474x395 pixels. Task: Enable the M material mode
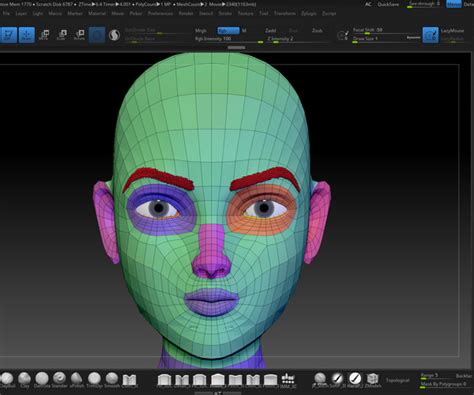[x=244, y=31]
